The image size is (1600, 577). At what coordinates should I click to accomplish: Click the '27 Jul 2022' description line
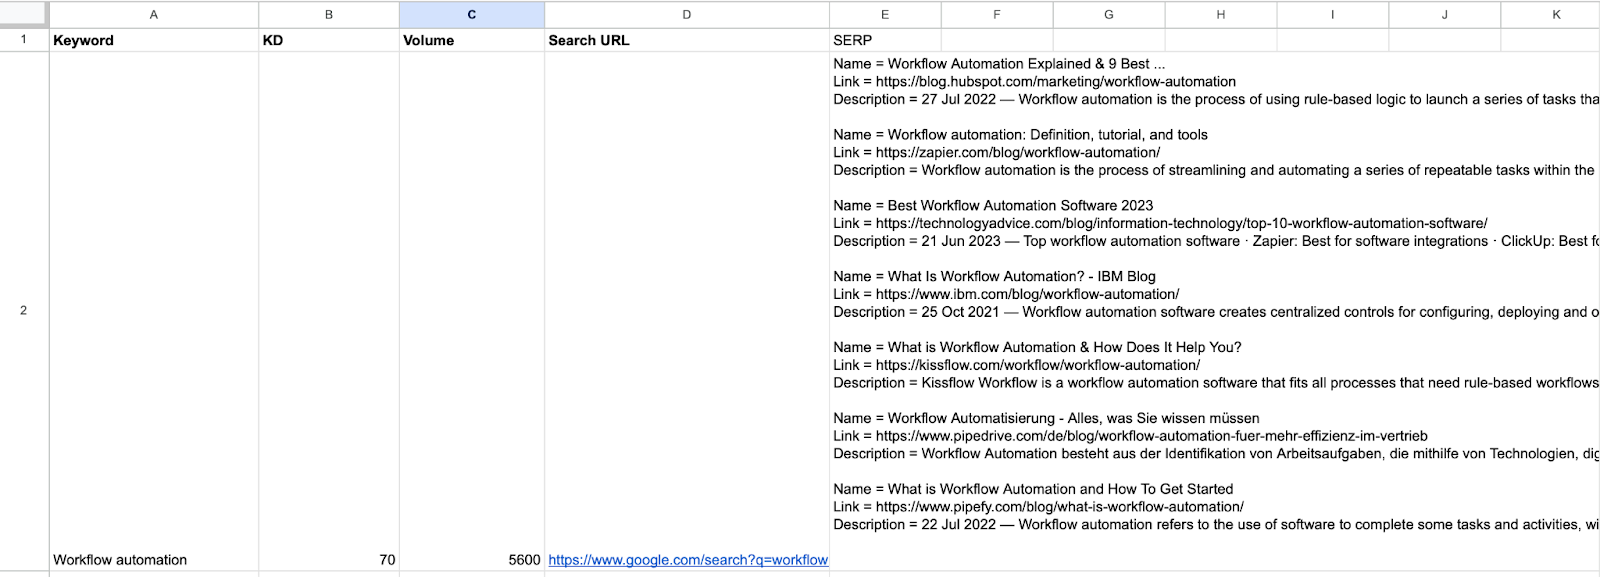click(1216, 100)
